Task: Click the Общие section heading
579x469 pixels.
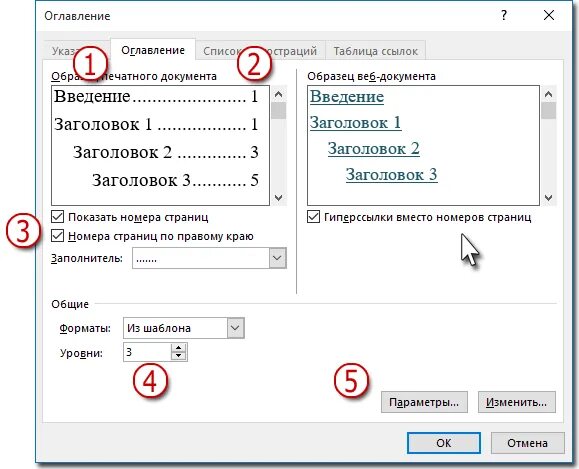Action: [x=70, y=304]
